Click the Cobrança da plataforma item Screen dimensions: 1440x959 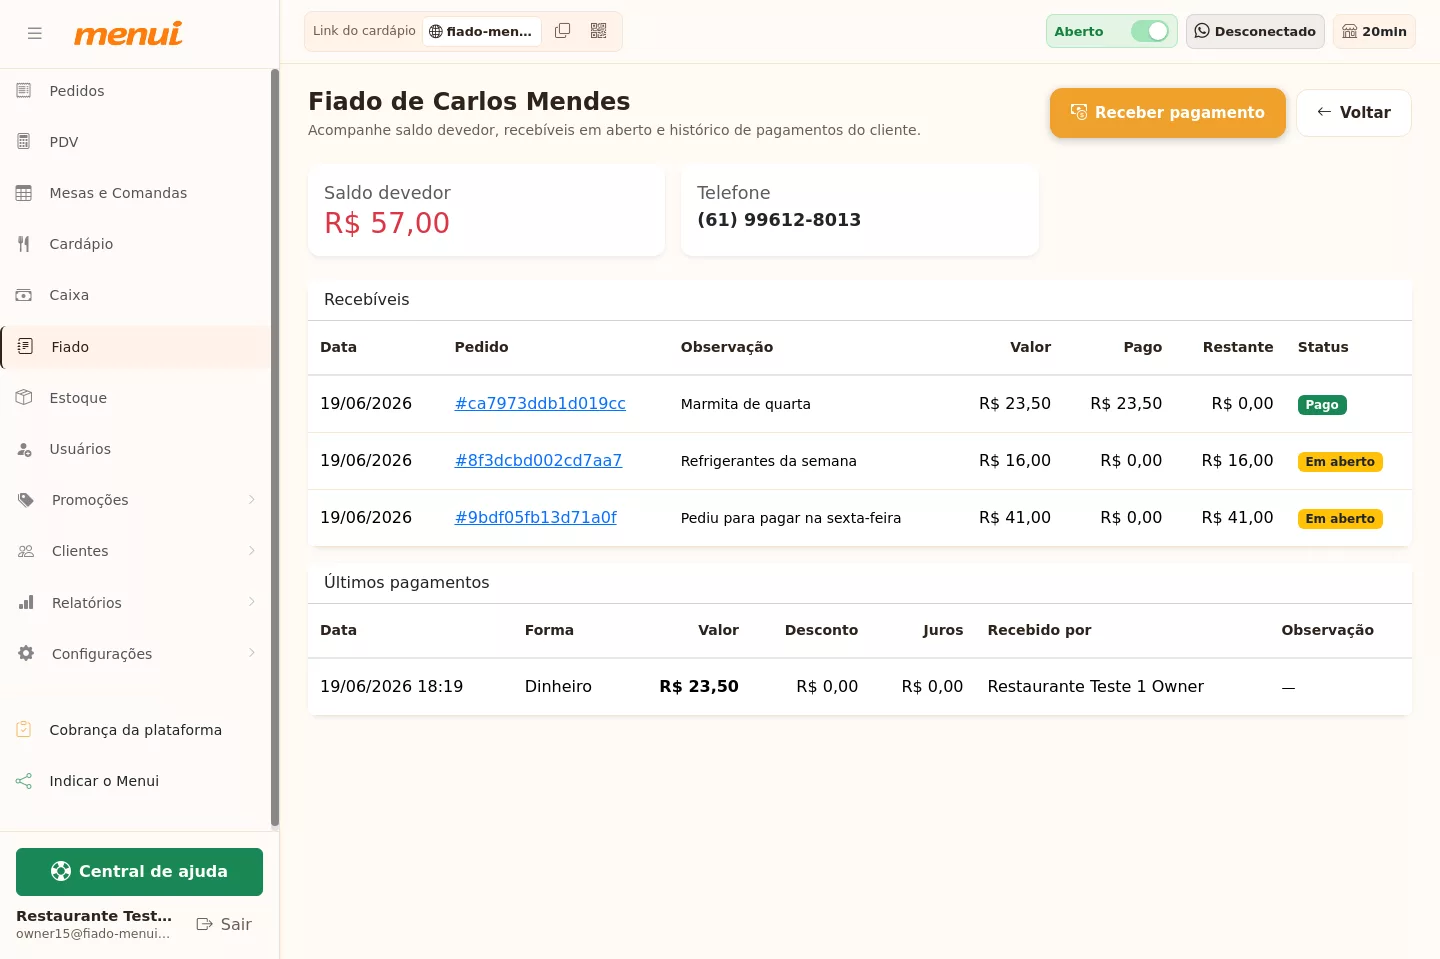point(136,730)
